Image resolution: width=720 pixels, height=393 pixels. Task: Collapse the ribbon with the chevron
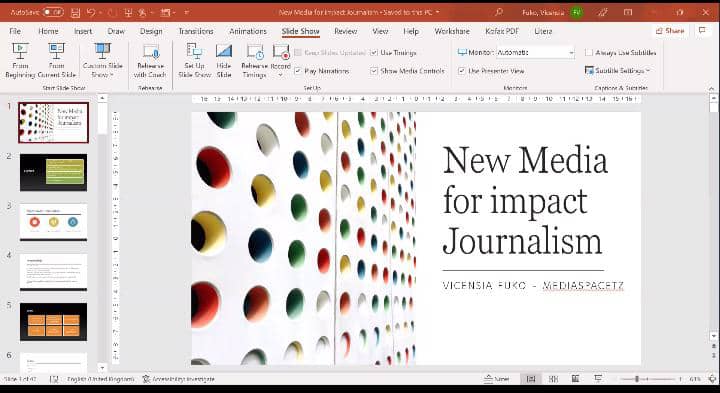(x=712, y=88)
